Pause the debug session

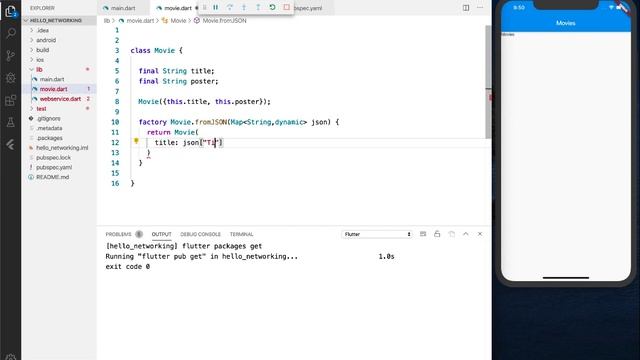click(216, 7)
